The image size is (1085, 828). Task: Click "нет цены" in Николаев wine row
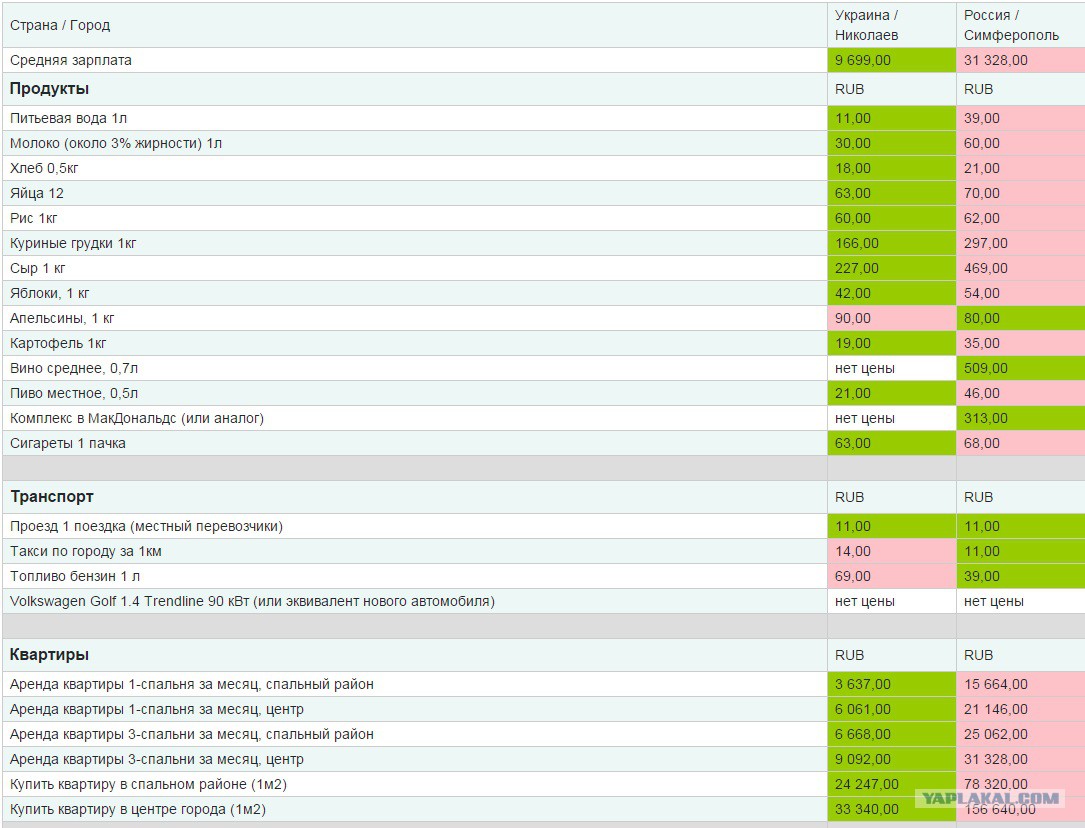(865, 368)
